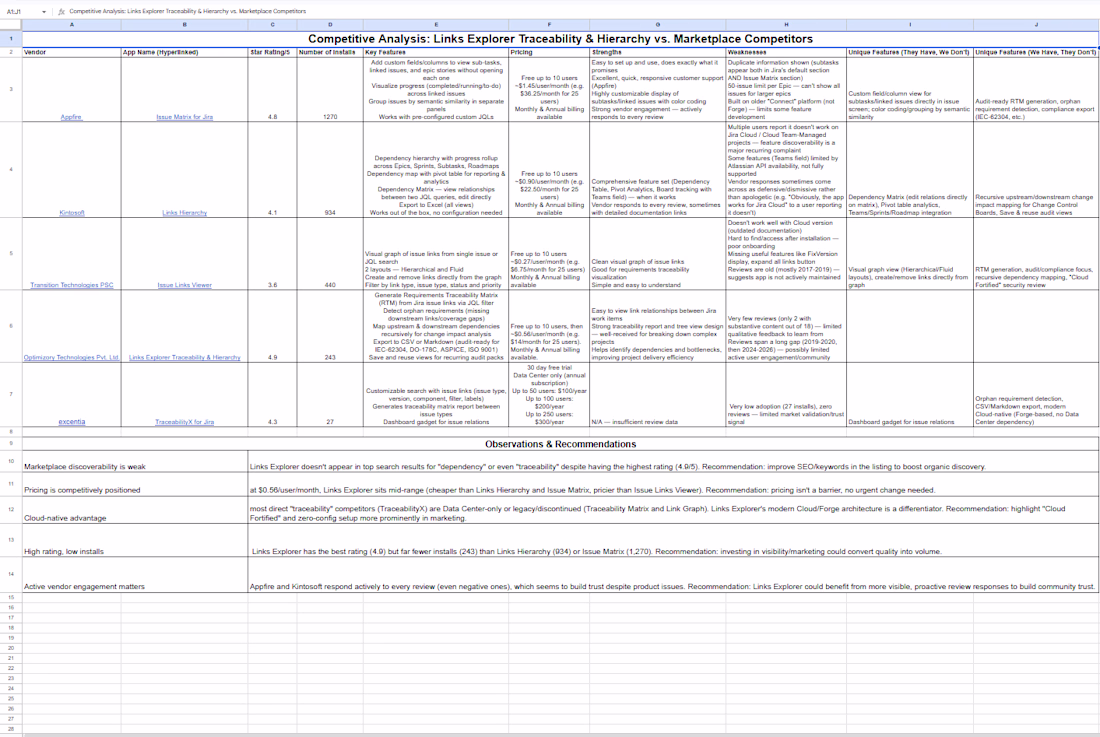Click the High rating, low installs cell
This screenshot has width=1100, height=737.
point(135,540)
